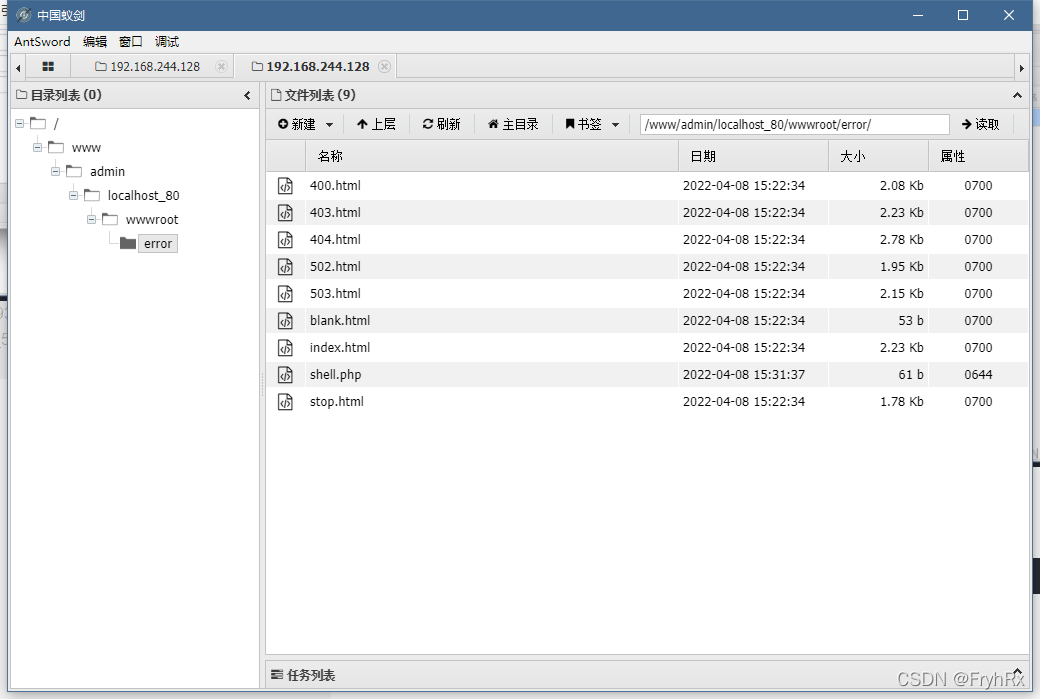The height and width of the screenshot is (699, 1040).
Task: Click the 503.html file icon
Action: pos(285,294)
